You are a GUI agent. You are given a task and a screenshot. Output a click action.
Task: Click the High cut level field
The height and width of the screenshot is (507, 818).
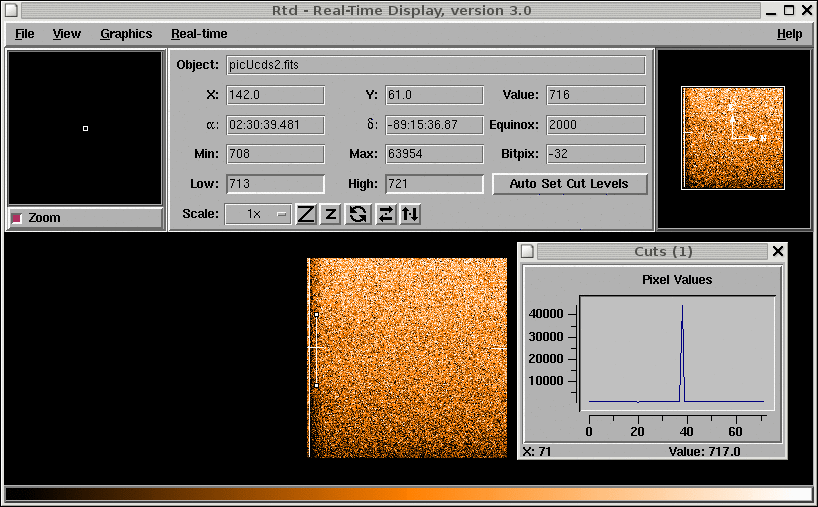[x=433, y=184]
